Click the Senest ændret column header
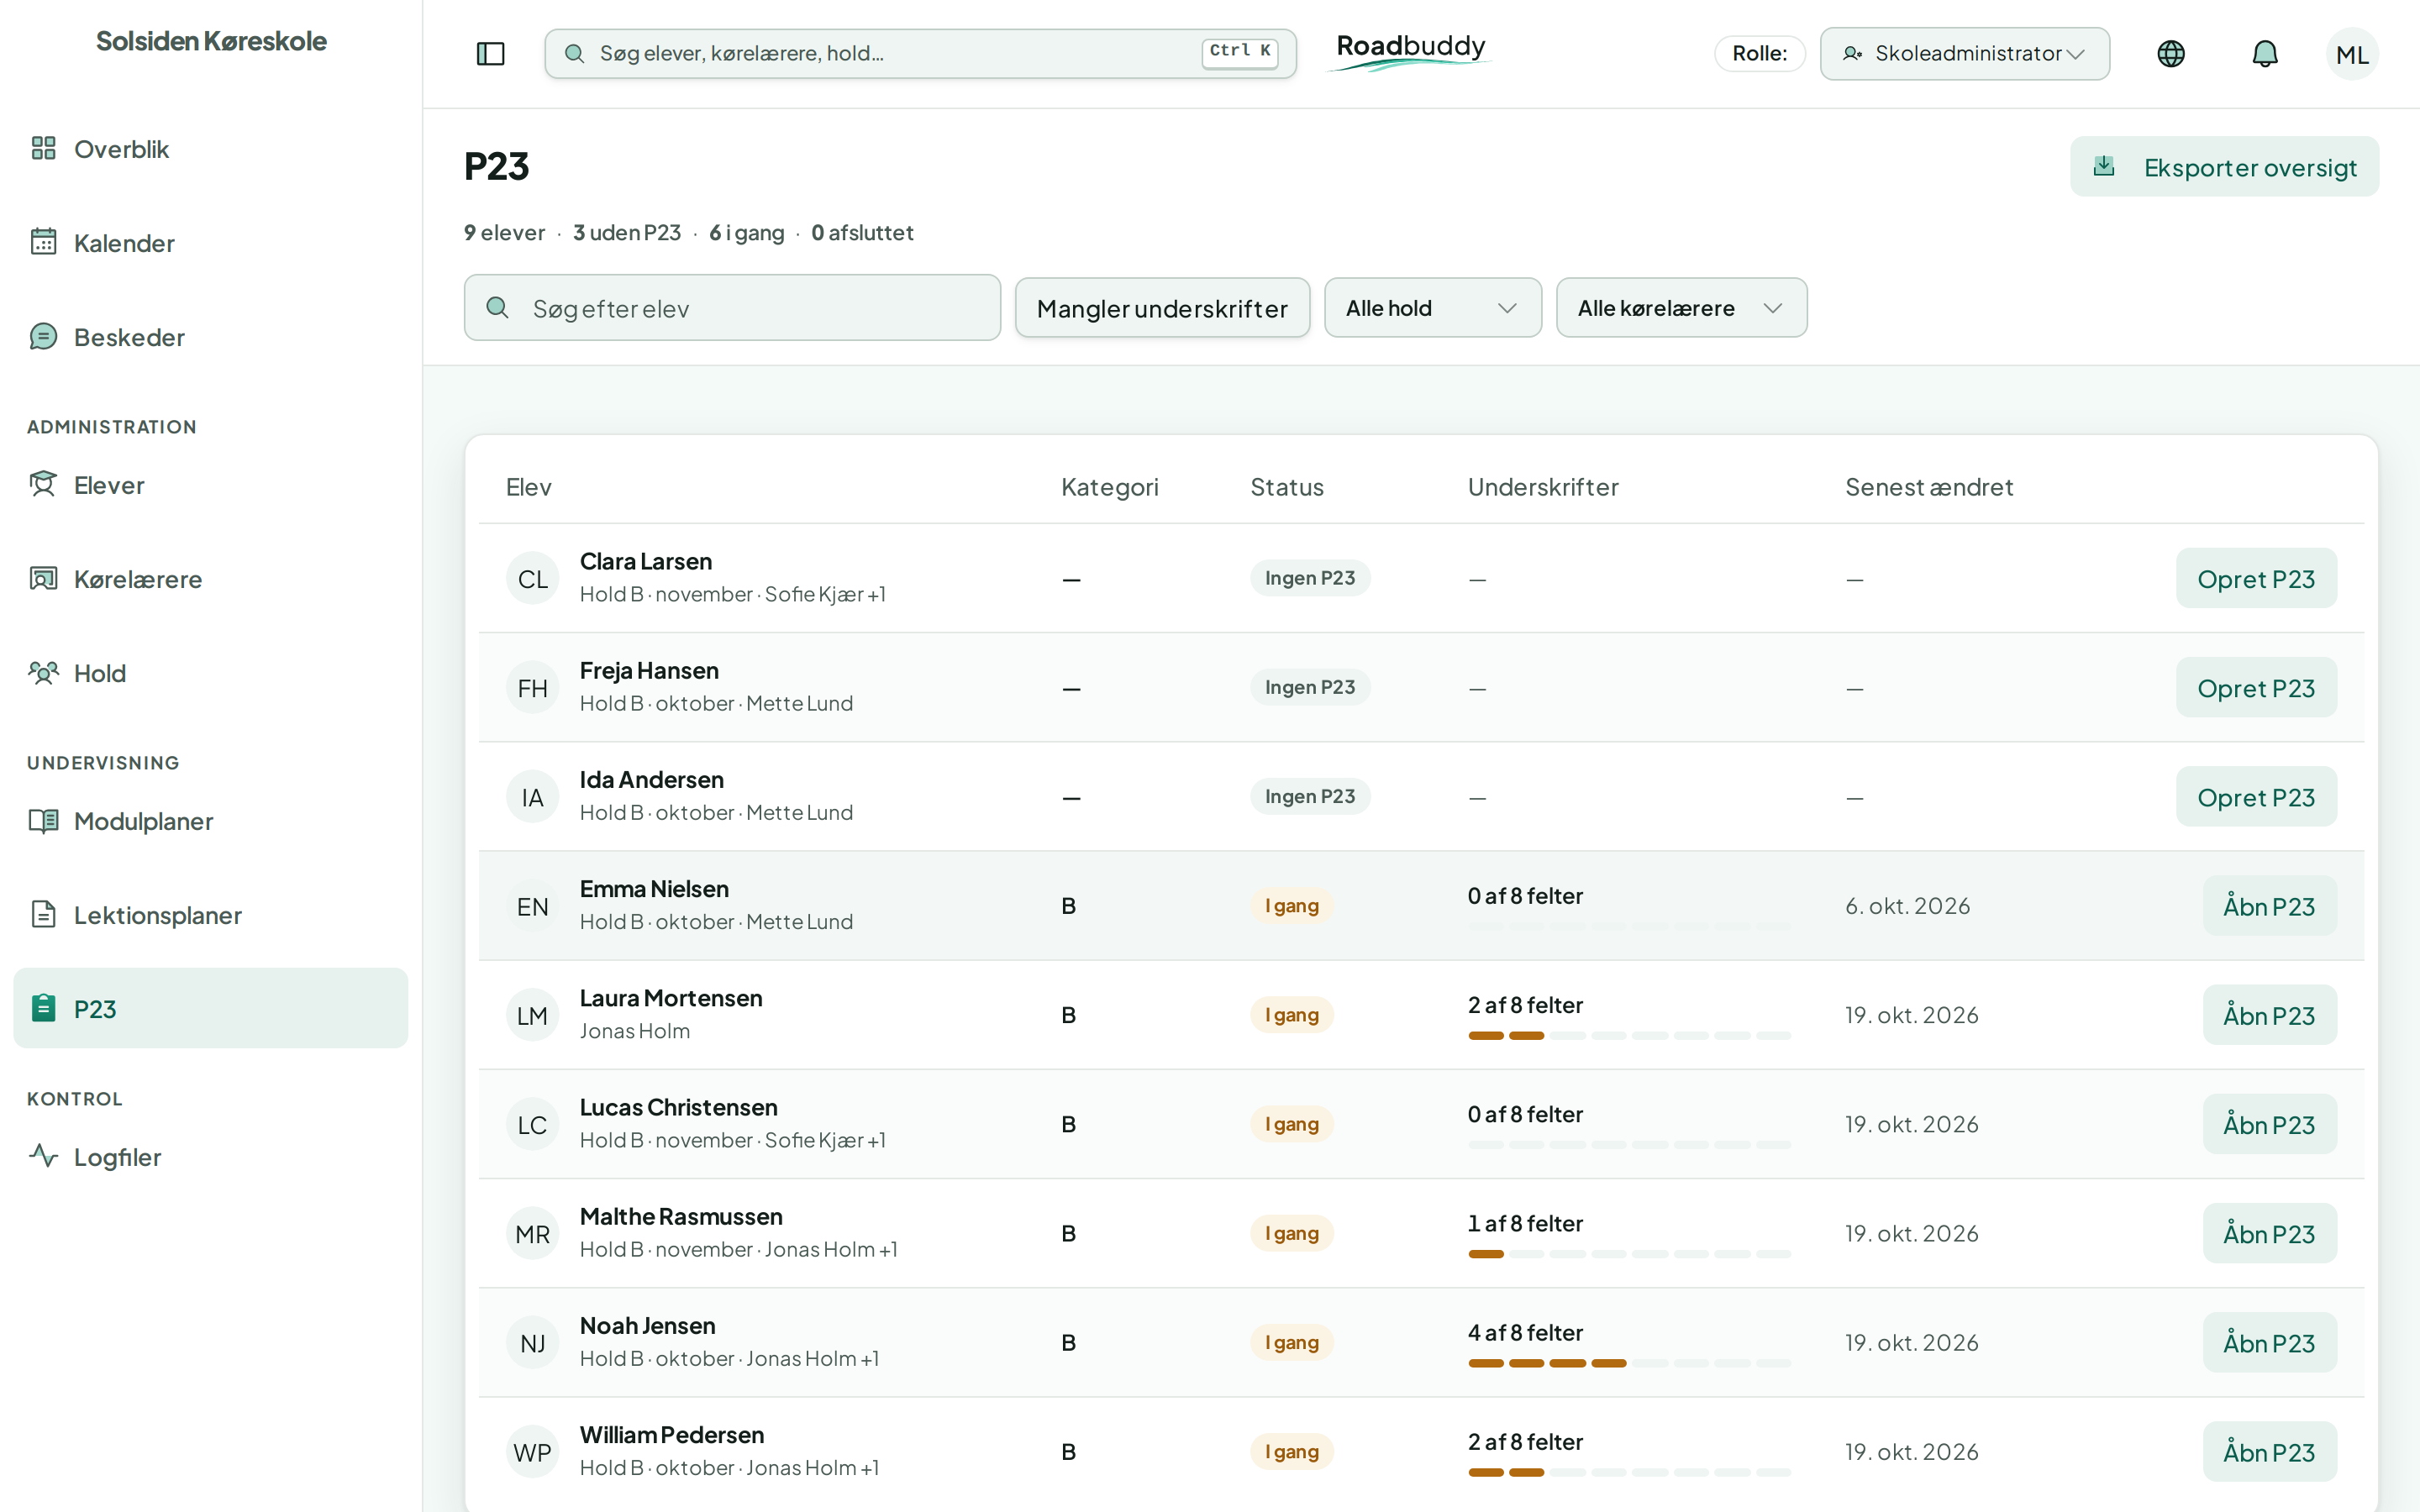The image size is (2420, 1512). tap(1929, 487)
